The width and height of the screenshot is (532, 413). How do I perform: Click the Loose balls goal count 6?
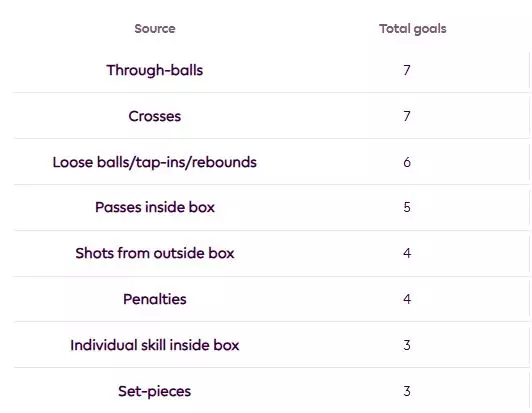coord(407,163)
